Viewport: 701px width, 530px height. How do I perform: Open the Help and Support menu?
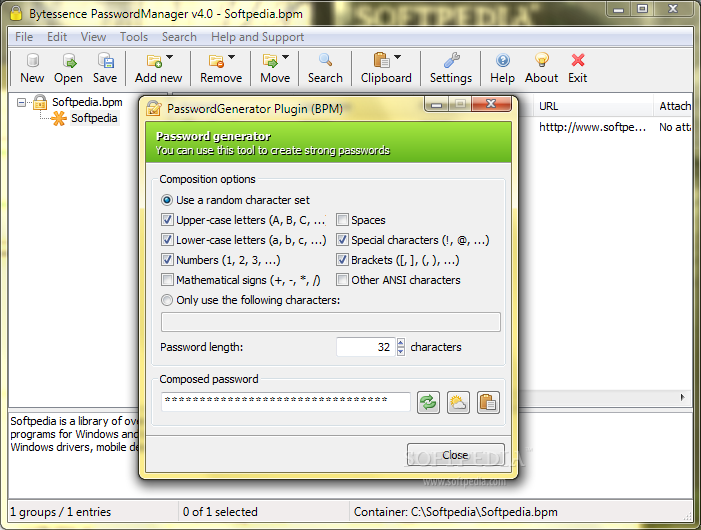point(258,37)
